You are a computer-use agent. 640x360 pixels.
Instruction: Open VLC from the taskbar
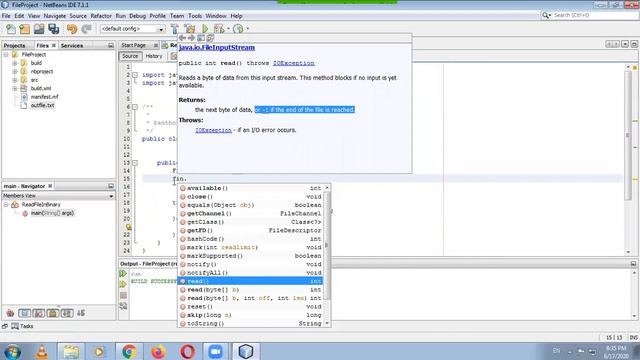42,351
